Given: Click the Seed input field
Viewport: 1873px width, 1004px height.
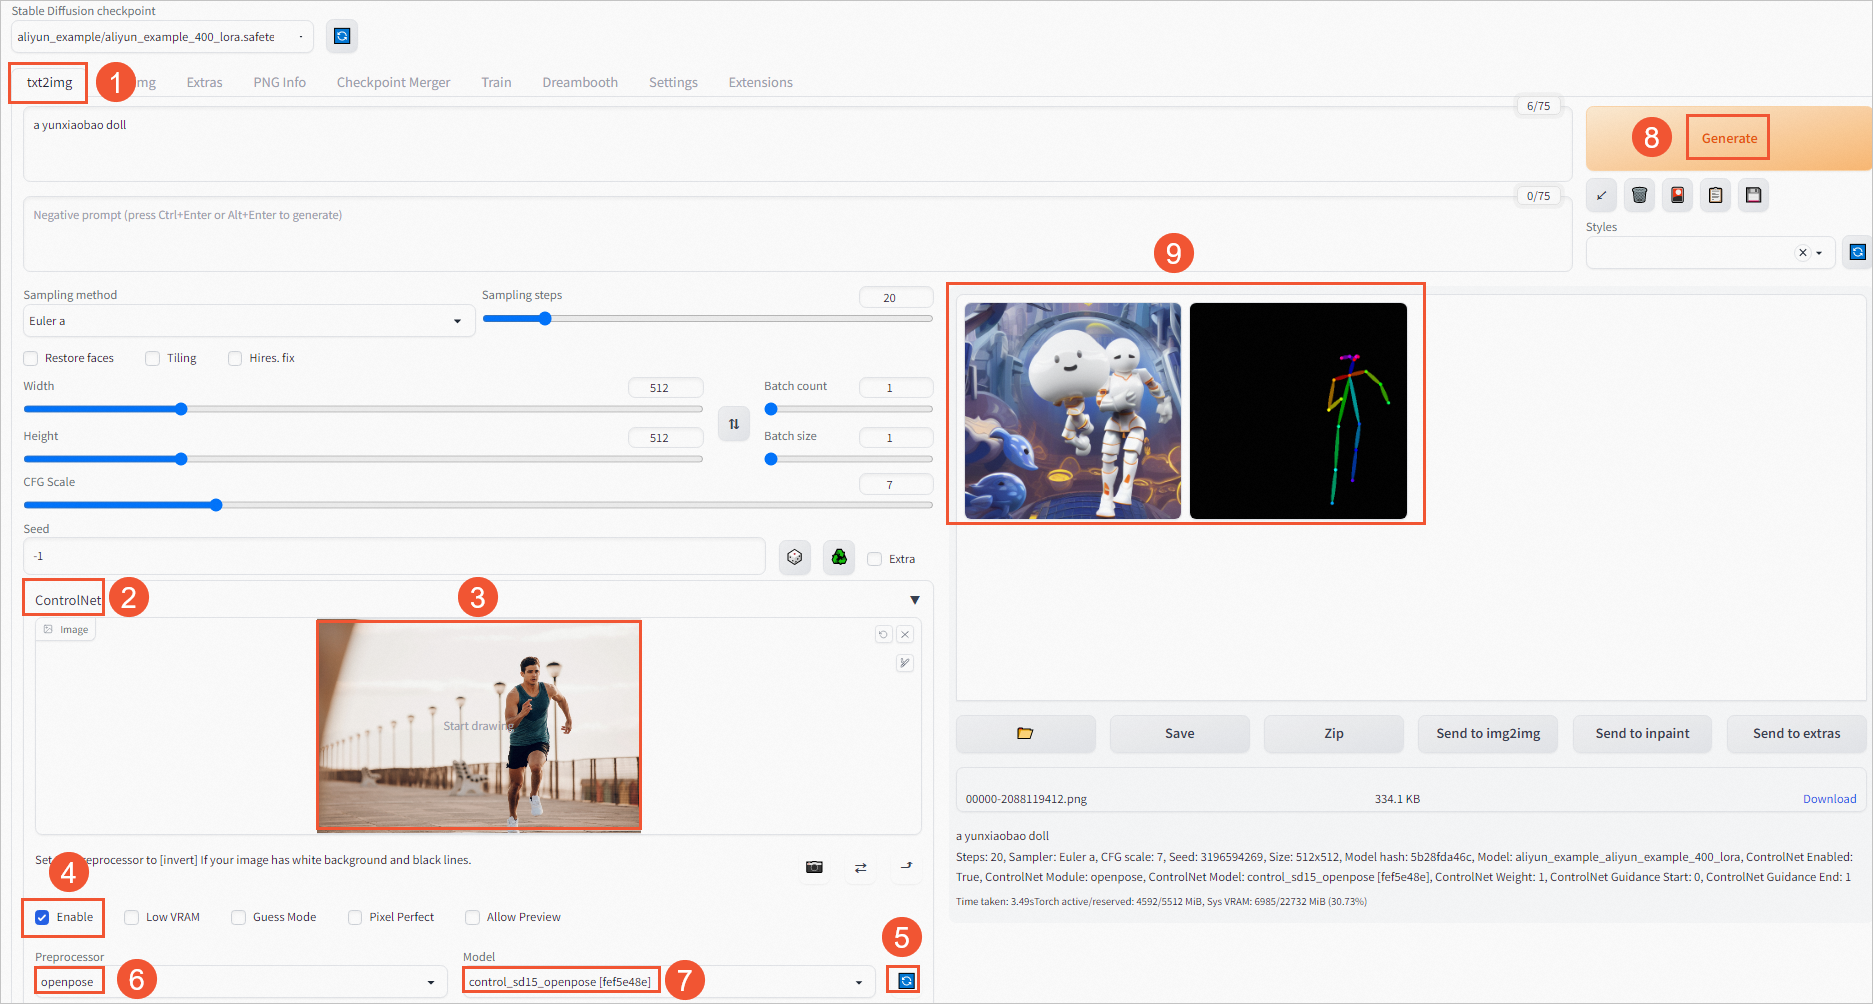Looking at the screenshot, I should (394, 556).
